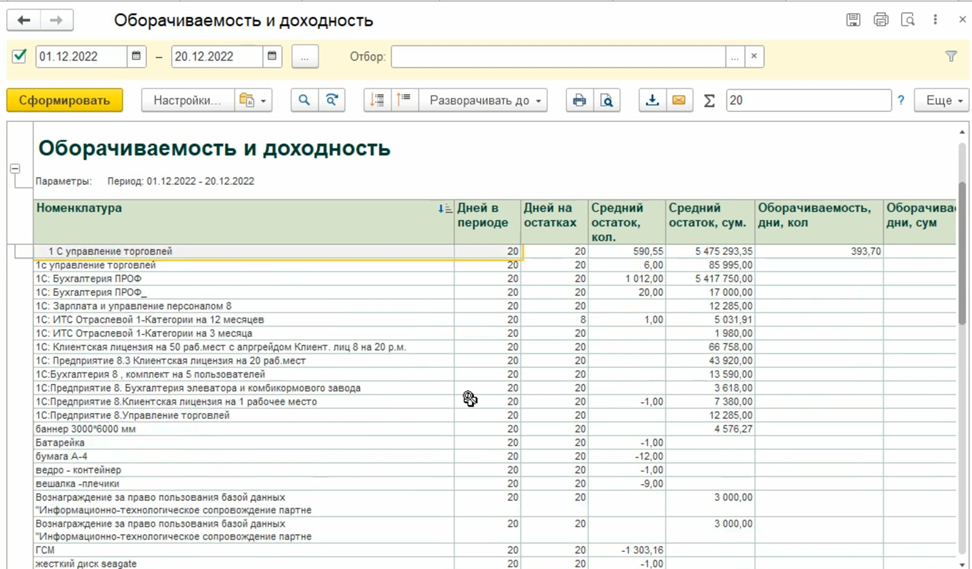Select the Батарейка row
Screen dimensions: 972x569
tap(244, 443)
